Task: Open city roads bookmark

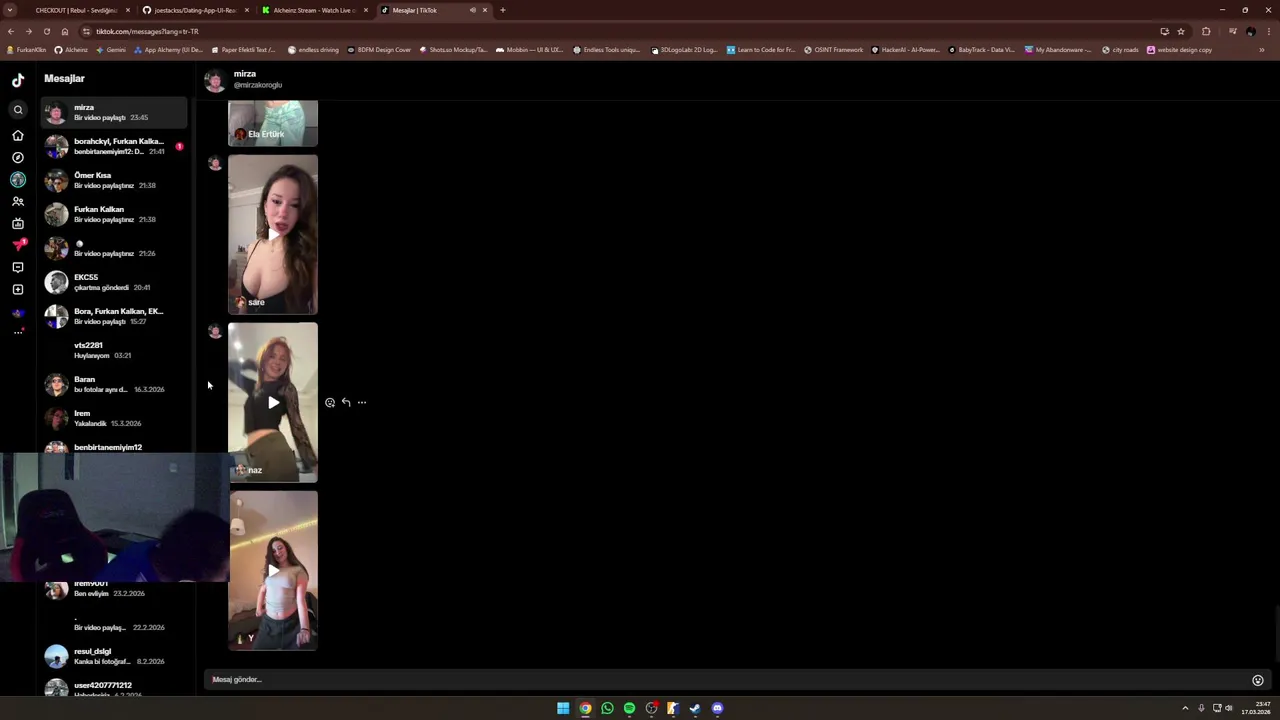Action: coord(1120,50)
